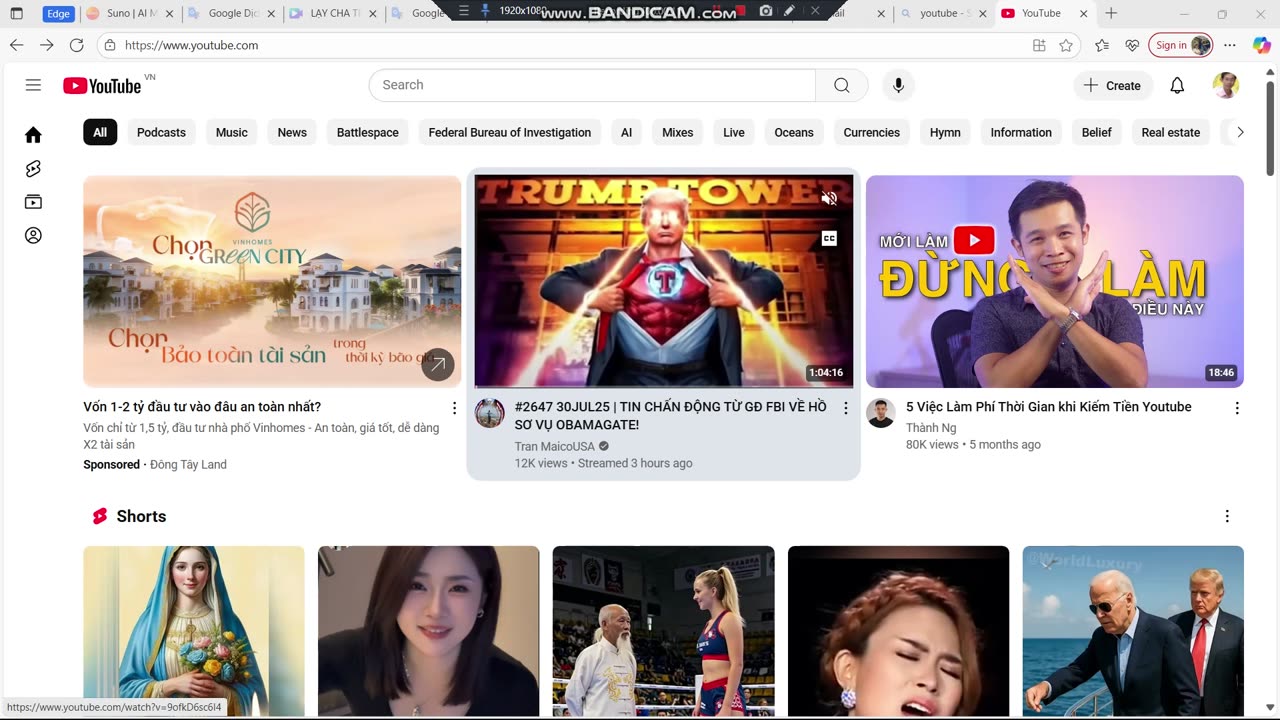Viewport: 1280px width, 720px height.
Task: Open Subscriptions in the left sidebar
Action: (x=33, y=202)
